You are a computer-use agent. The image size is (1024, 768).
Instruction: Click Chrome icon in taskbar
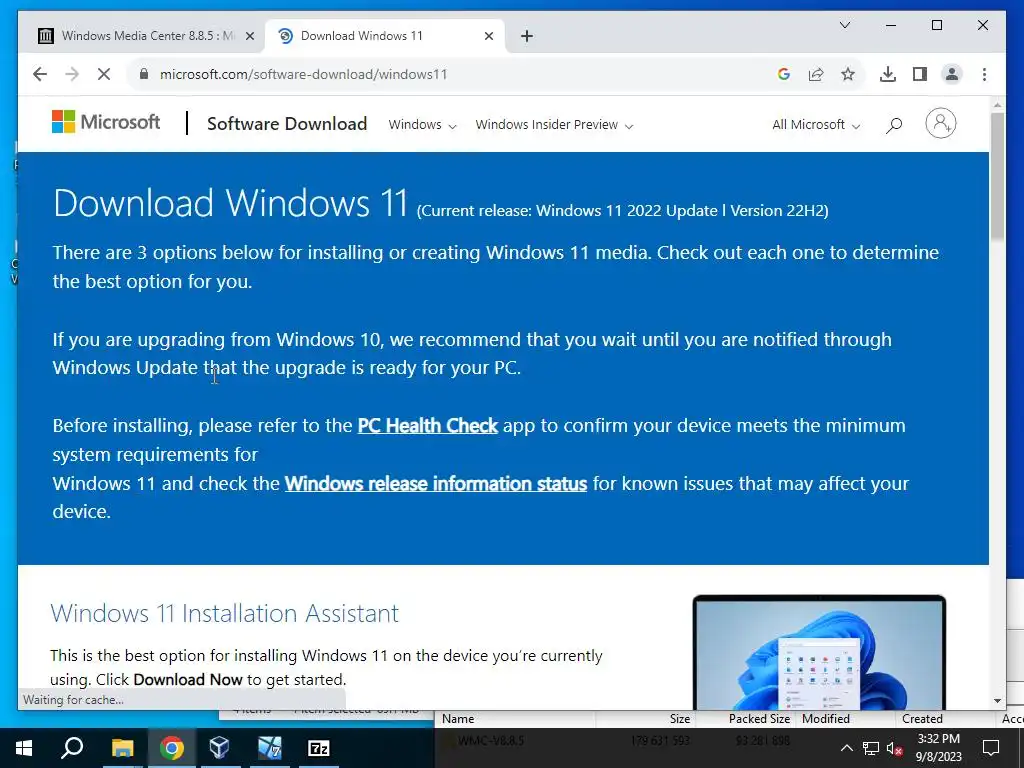pyautogui.click(x=172, y=748)
